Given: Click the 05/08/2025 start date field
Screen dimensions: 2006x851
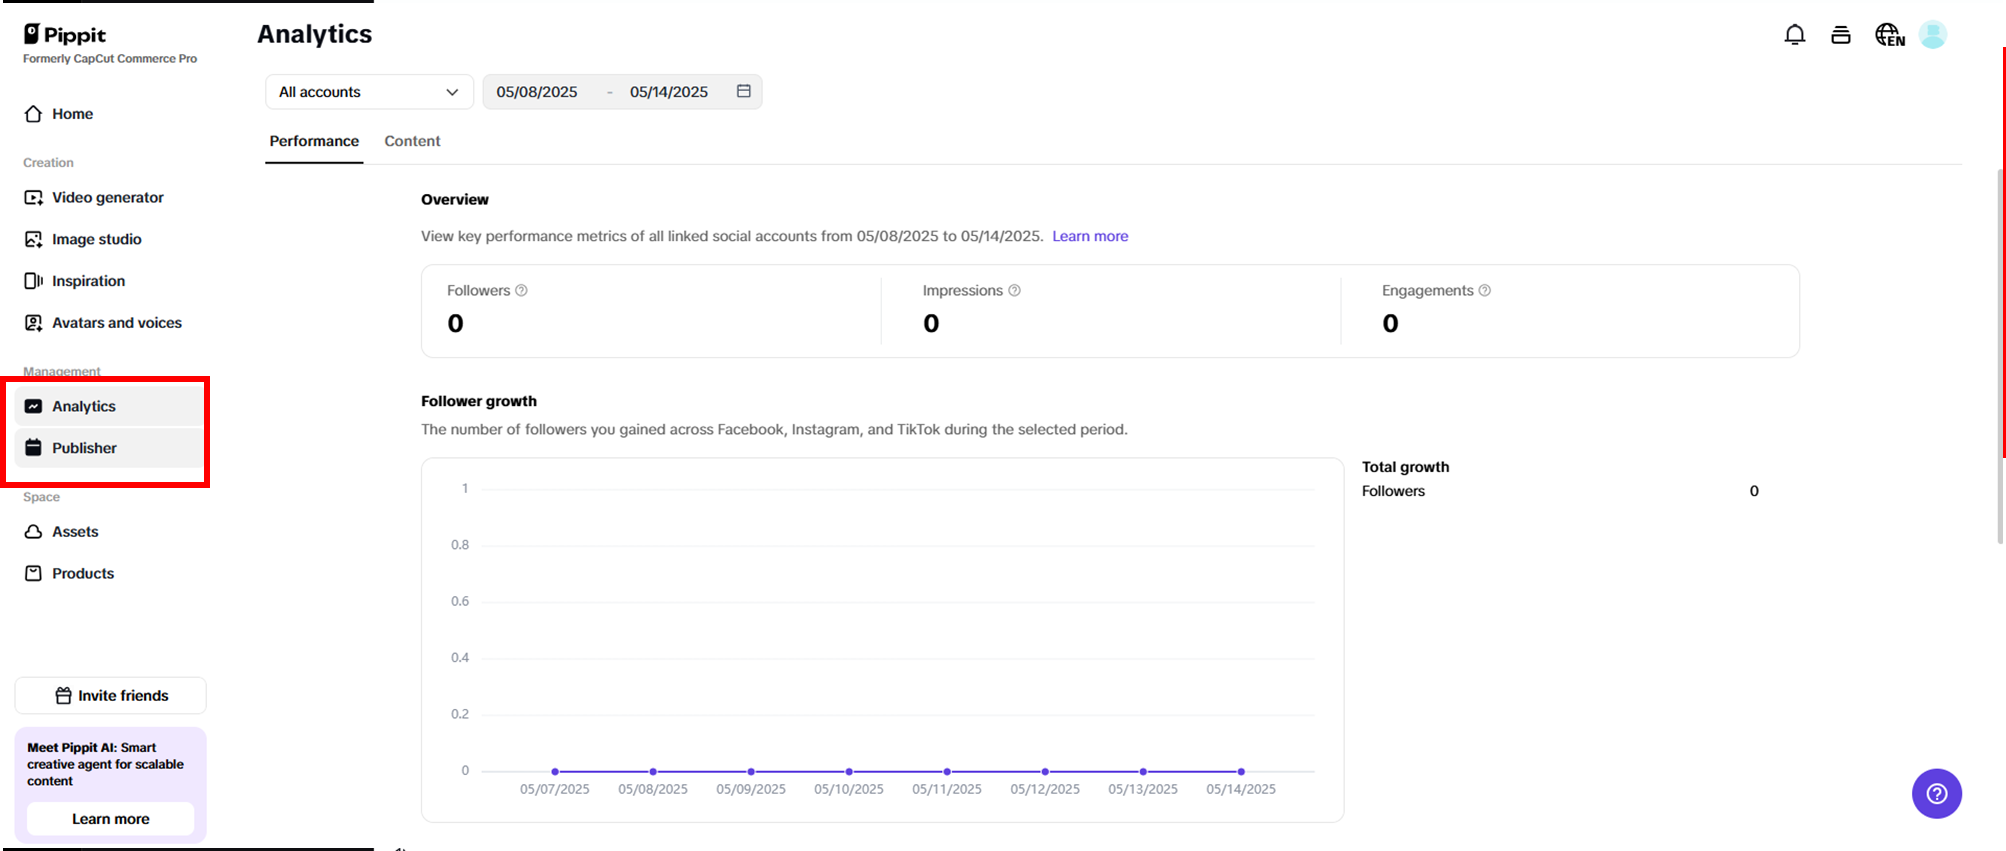Looking at the screenshot, I should pos(537,92).
